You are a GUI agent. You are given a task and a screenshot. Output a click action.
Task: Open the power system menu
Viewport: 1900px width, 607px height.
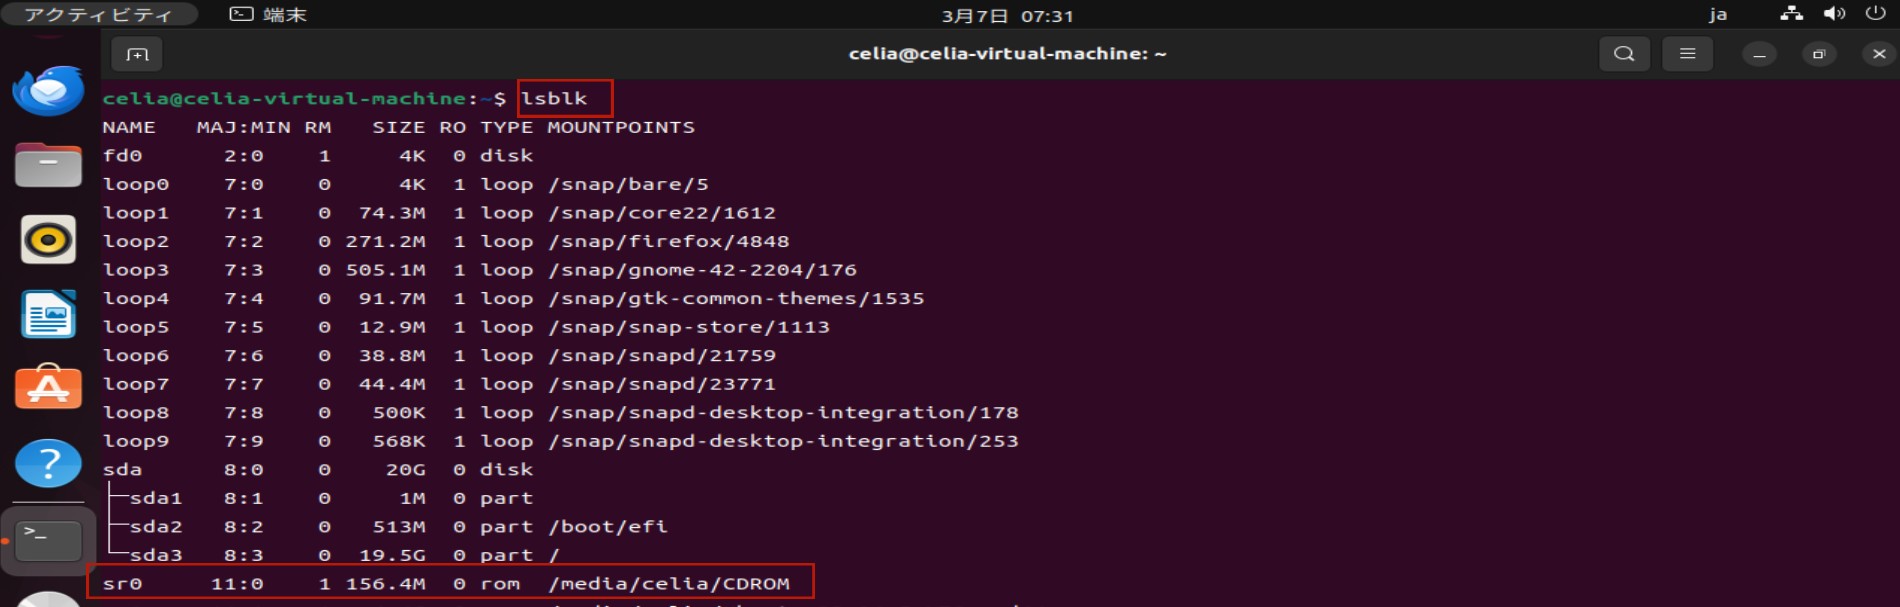pos(1875,14)
